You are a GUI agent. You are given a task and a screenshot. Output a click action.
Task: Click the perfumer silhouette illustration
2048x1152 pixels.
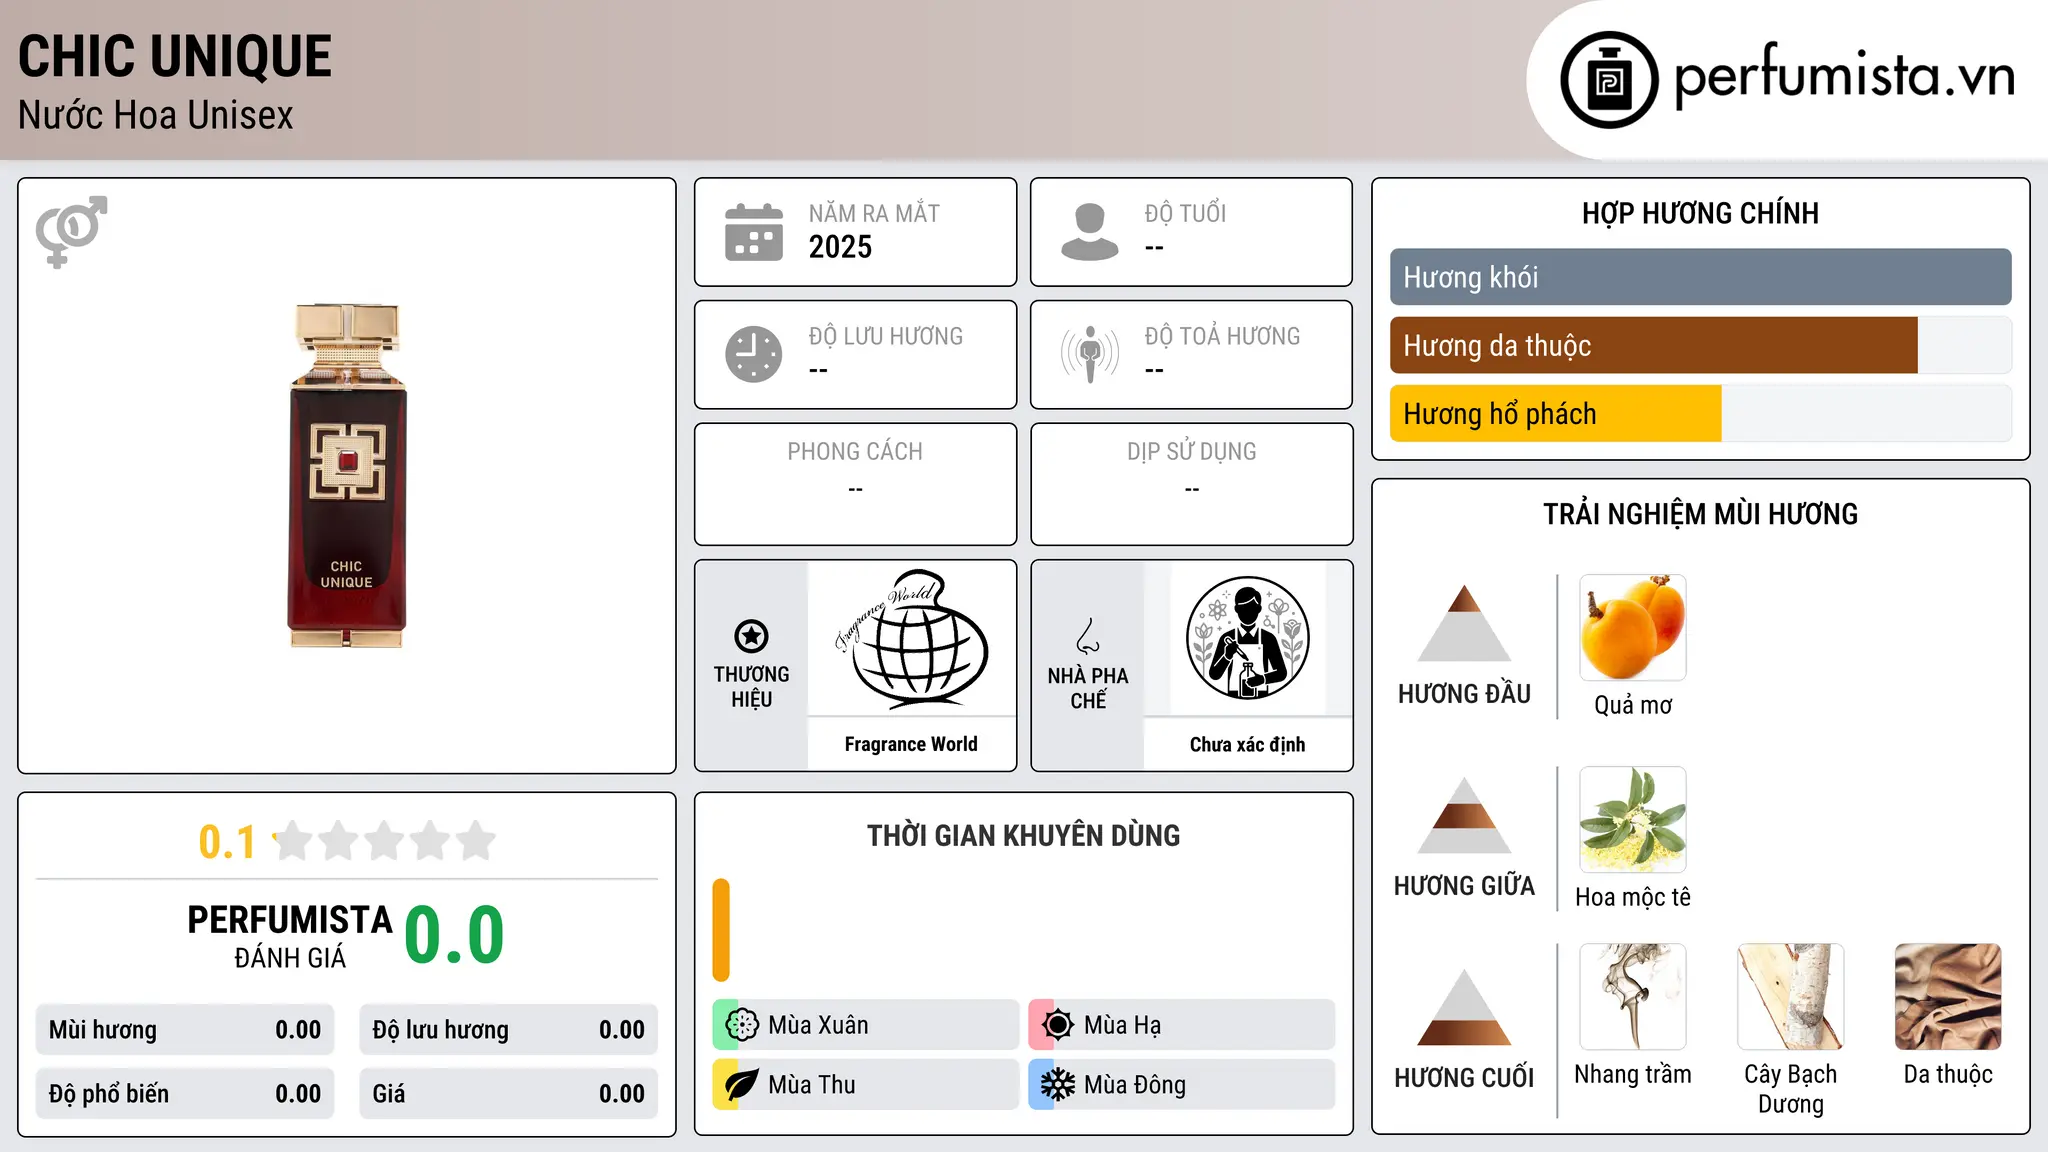point(1247,638)
